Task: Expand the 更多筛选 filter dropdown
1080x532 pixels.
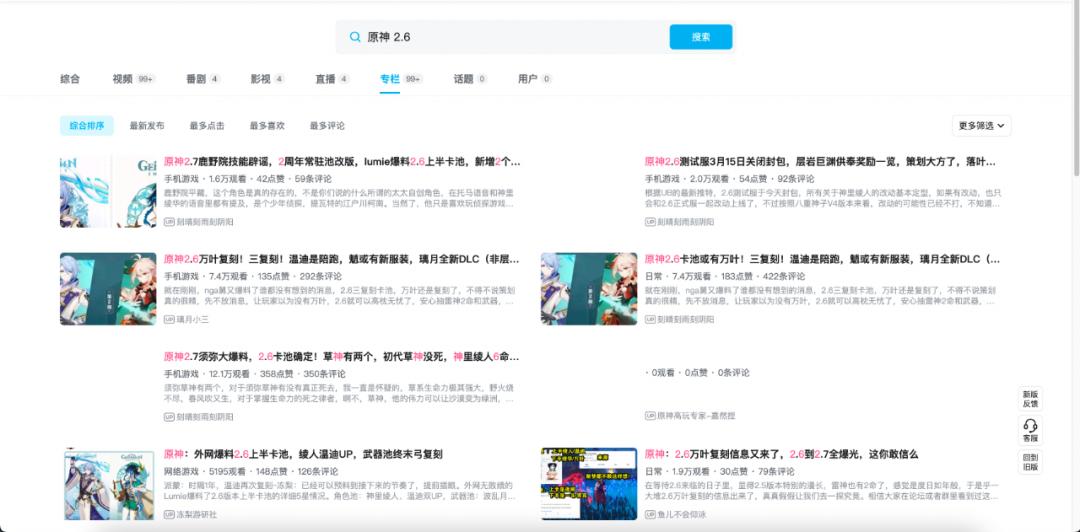Action: [982, 126]
